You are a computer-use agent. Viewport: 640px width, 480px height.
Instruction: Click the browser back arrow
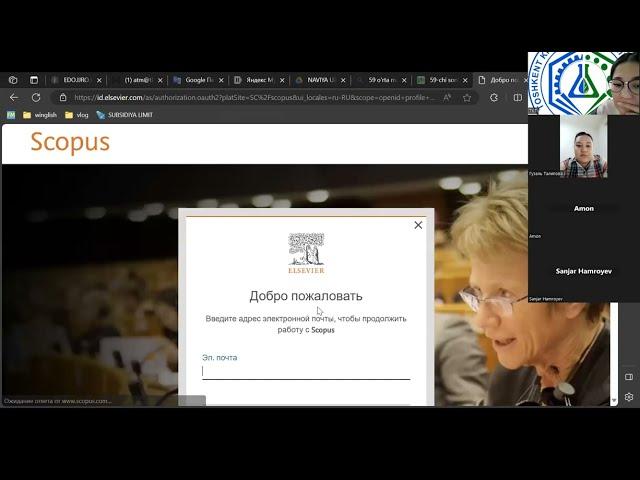click(14, 98)
